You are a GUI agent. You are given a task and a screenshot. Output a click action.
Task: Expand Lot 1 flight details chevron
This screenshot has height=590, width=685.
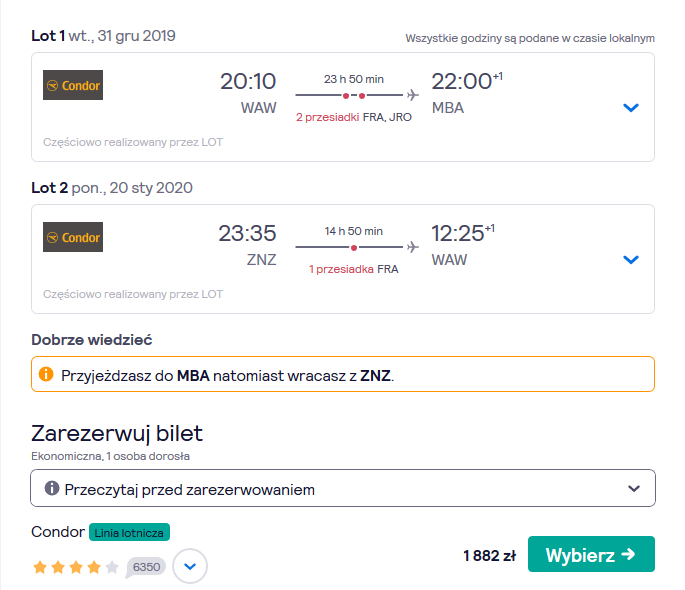[x=631, y=107]
